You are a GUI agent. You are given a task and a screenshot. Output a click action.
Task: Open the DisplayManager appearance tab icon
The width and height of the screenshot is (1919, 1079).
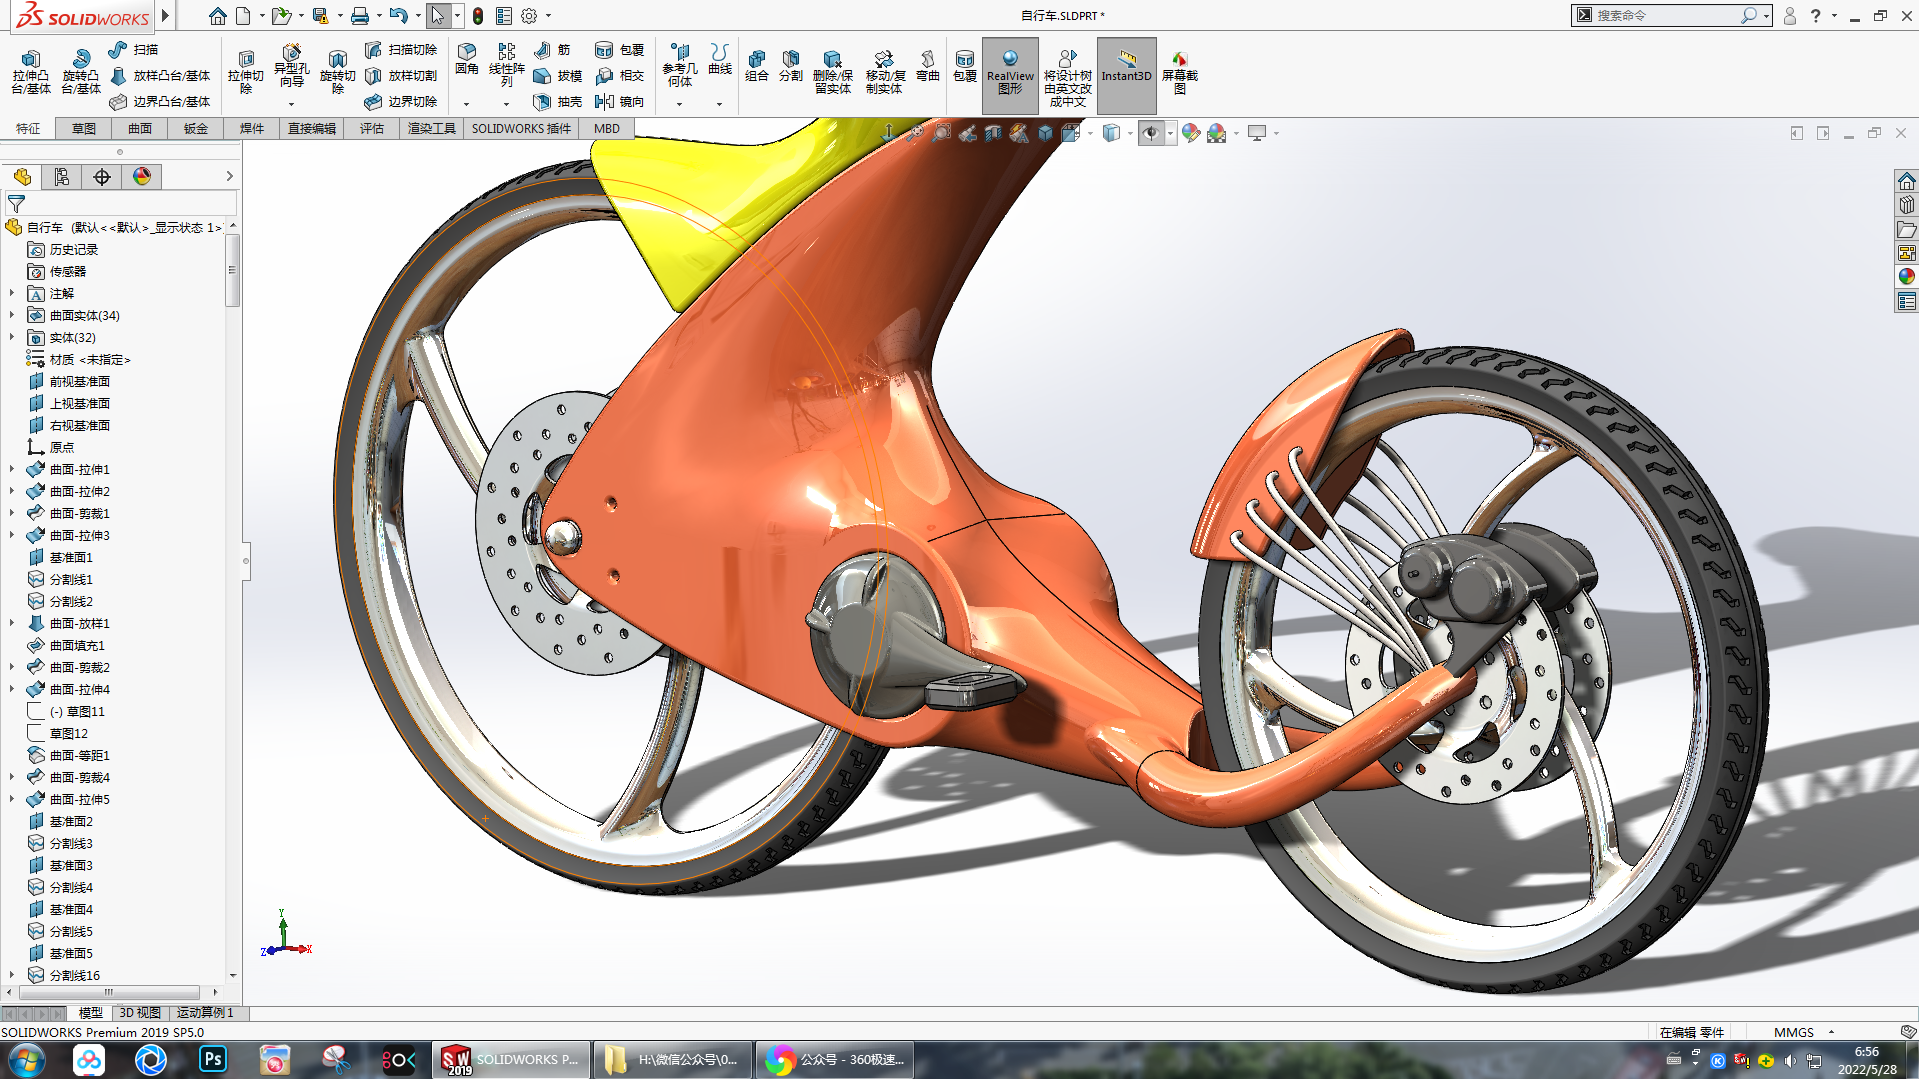tap(142, 177)
